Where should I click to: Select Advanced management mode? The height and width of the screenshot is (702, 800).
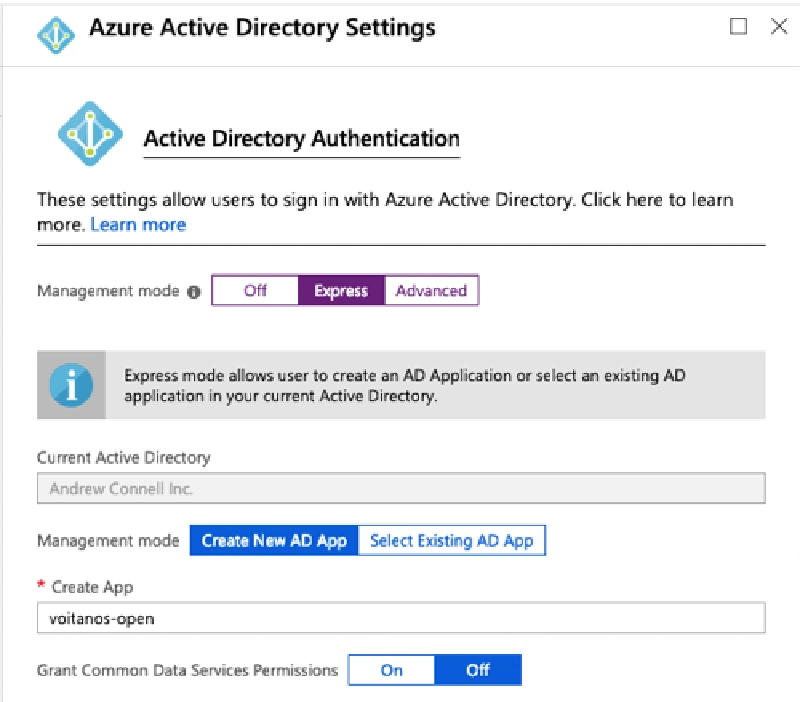pos(432,290)
